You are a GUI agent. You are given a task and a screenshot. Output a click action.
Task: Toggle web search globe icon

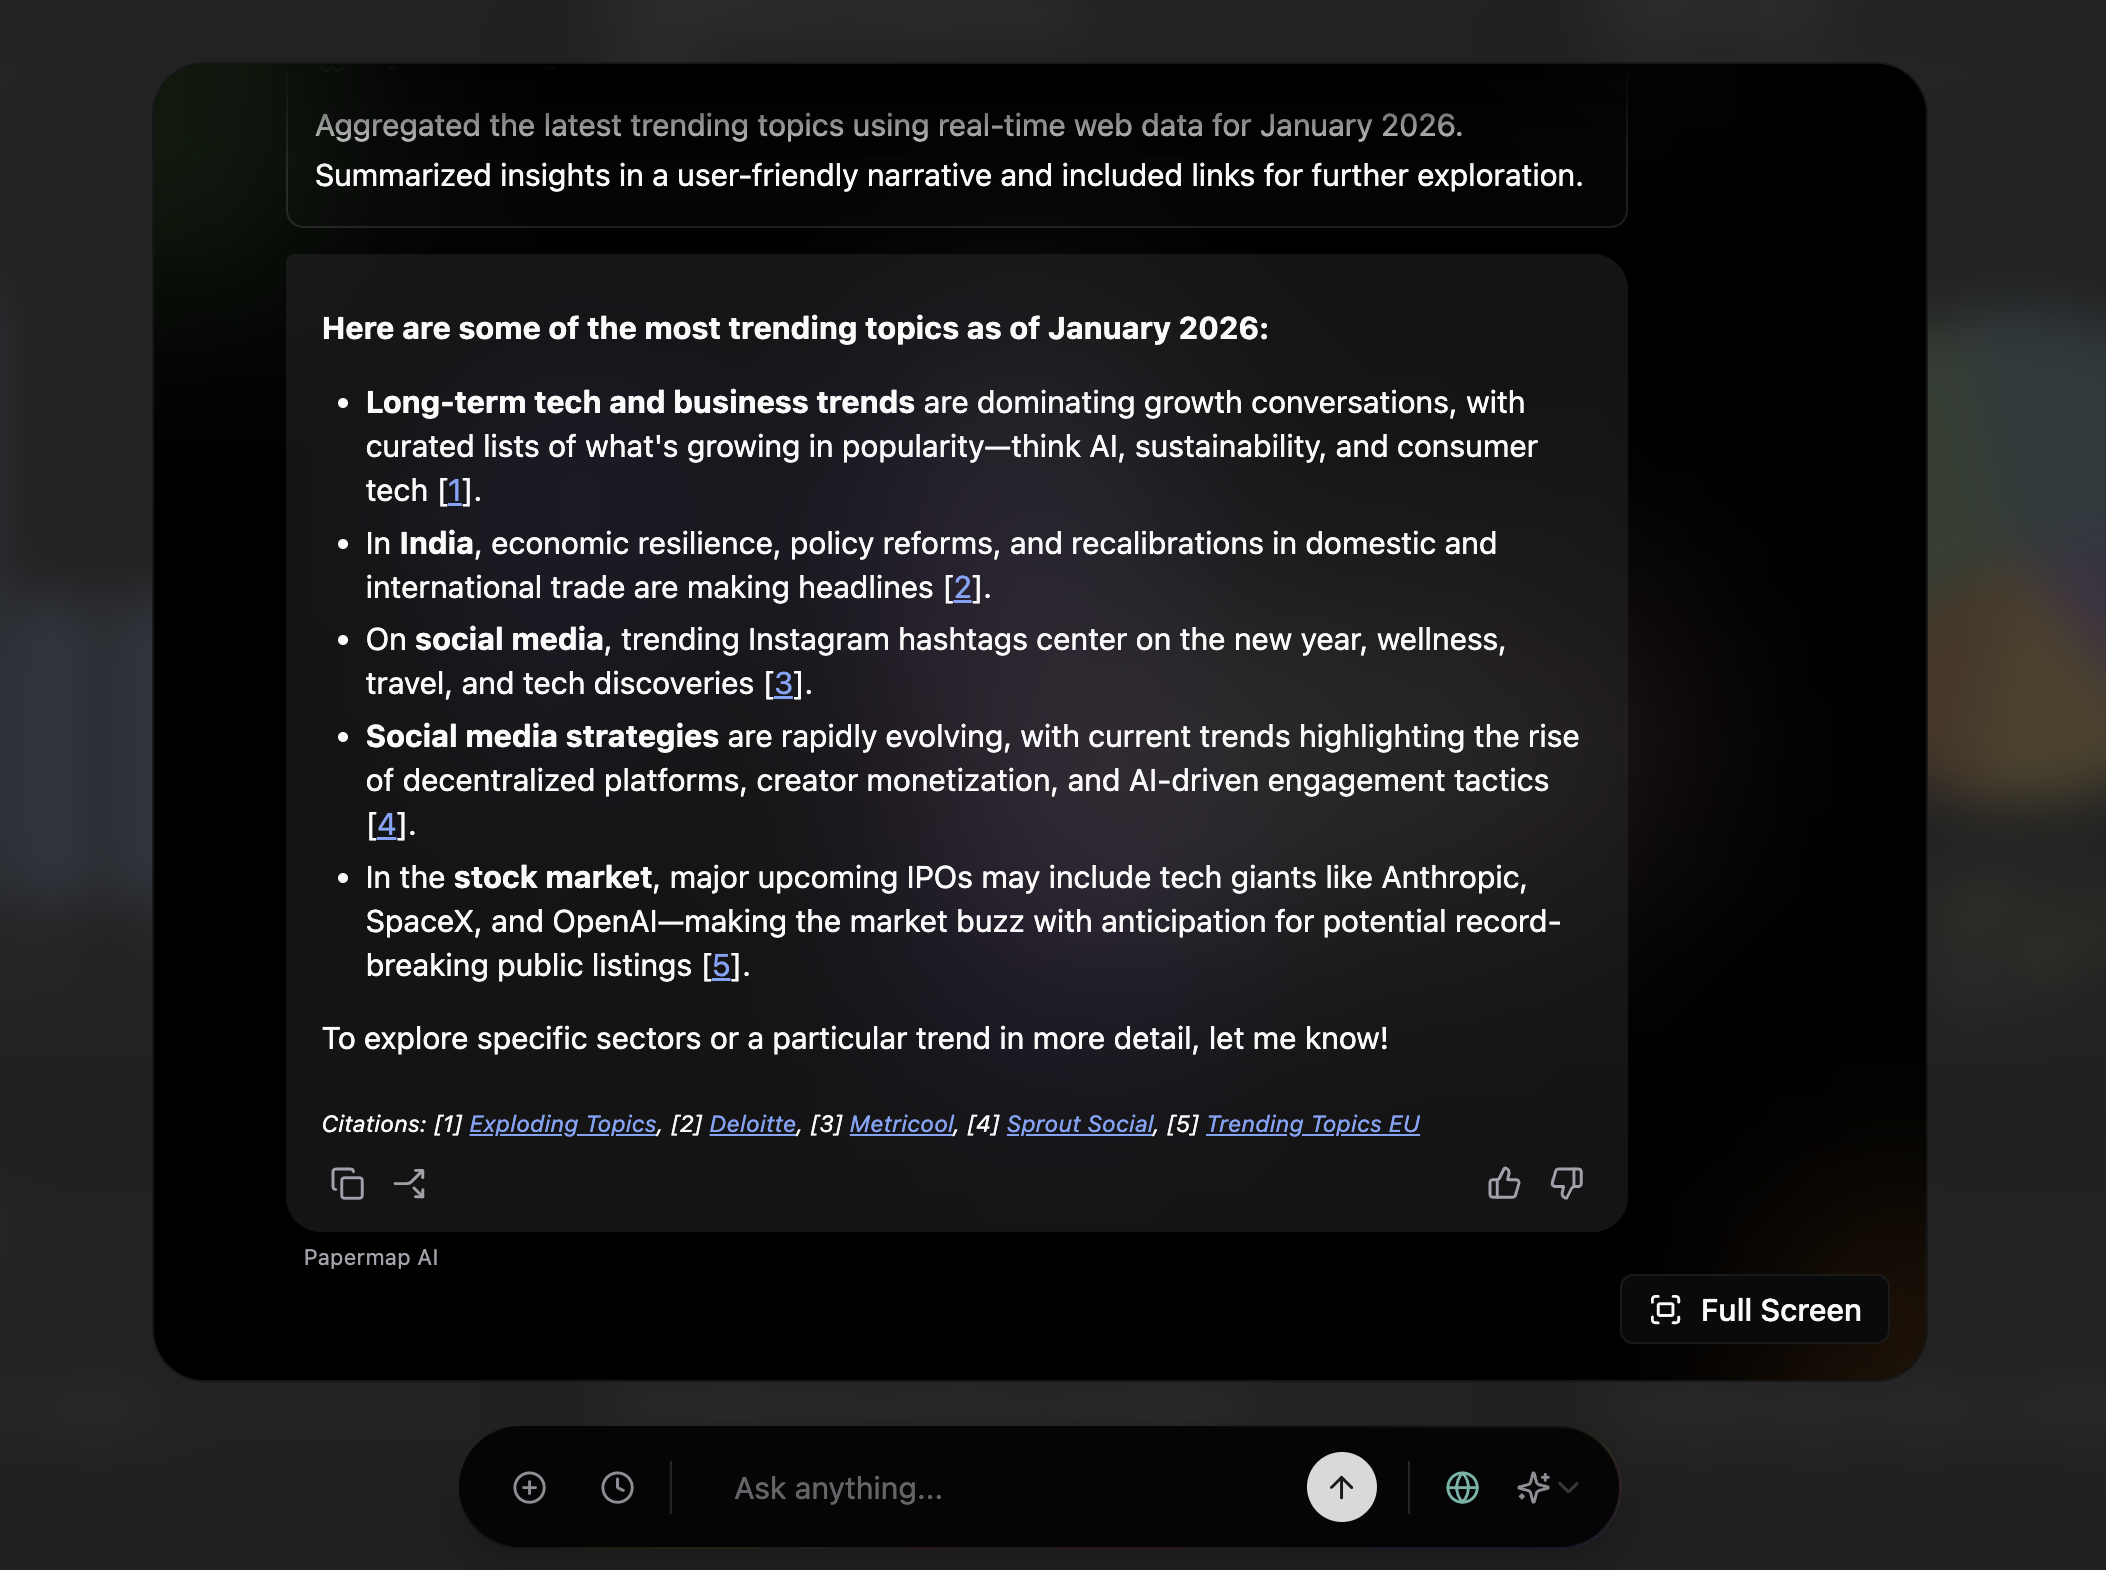[x=1462, y=1487]
